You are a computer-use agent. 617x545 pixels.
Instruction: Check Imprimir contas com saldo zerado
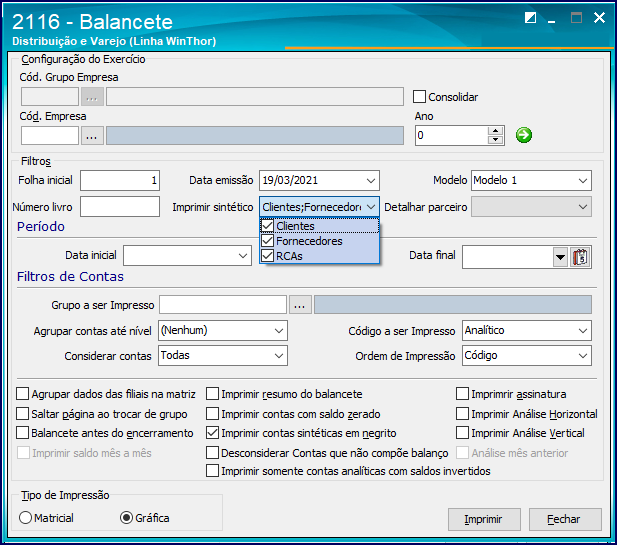(212, 414)
